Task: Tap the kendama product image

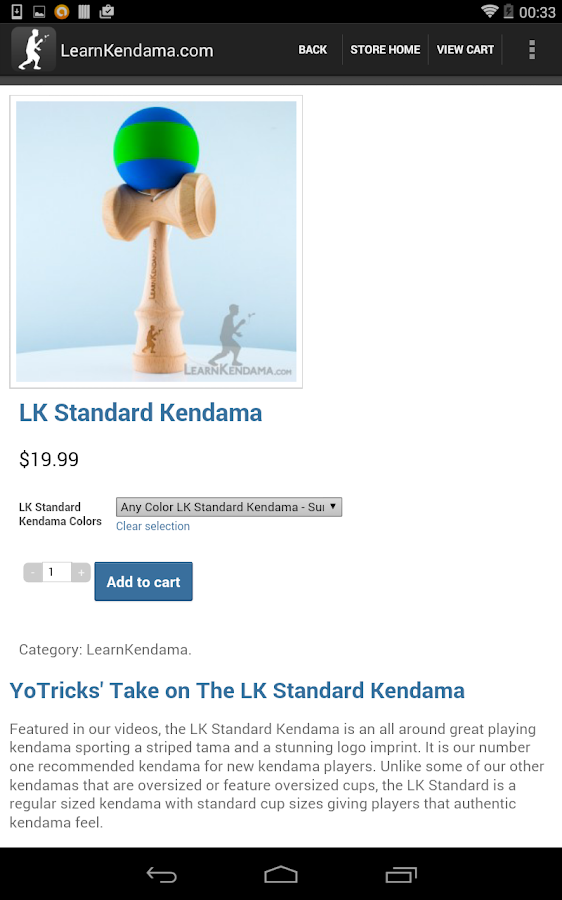Action: coord(156,242)
